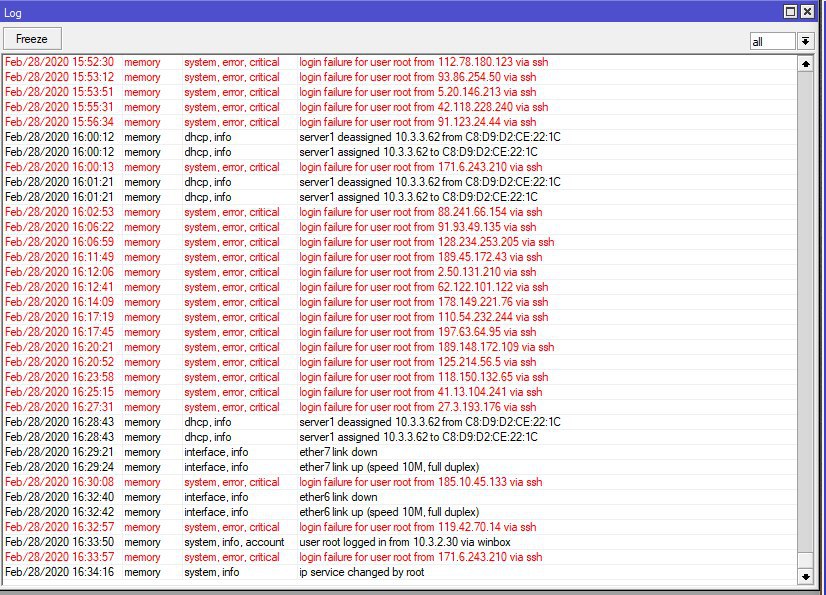Select the 'ether6 link up' entry
This screenshot has height=595, width=826.
(400, 513)
